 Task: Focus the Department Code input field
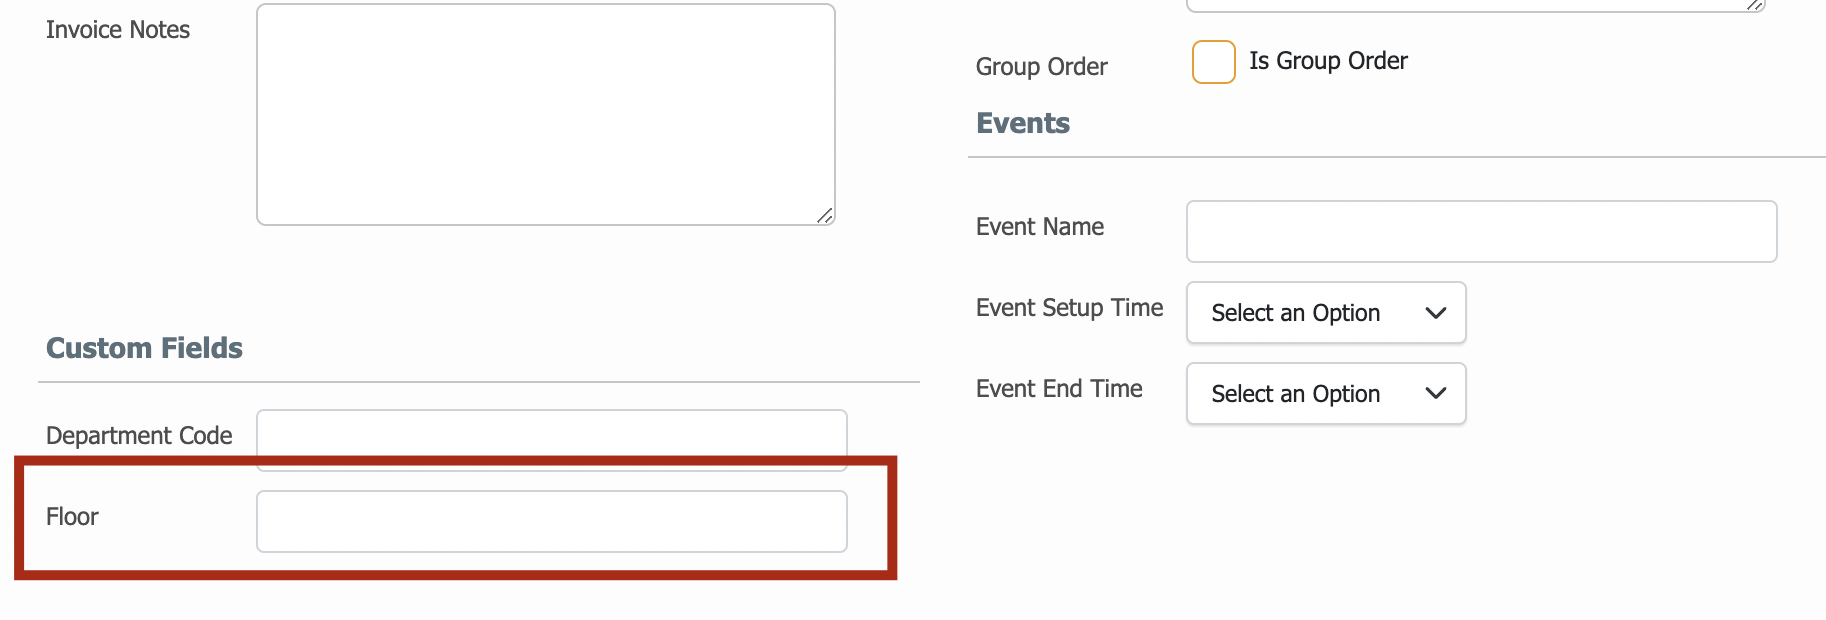coord(552,440)
